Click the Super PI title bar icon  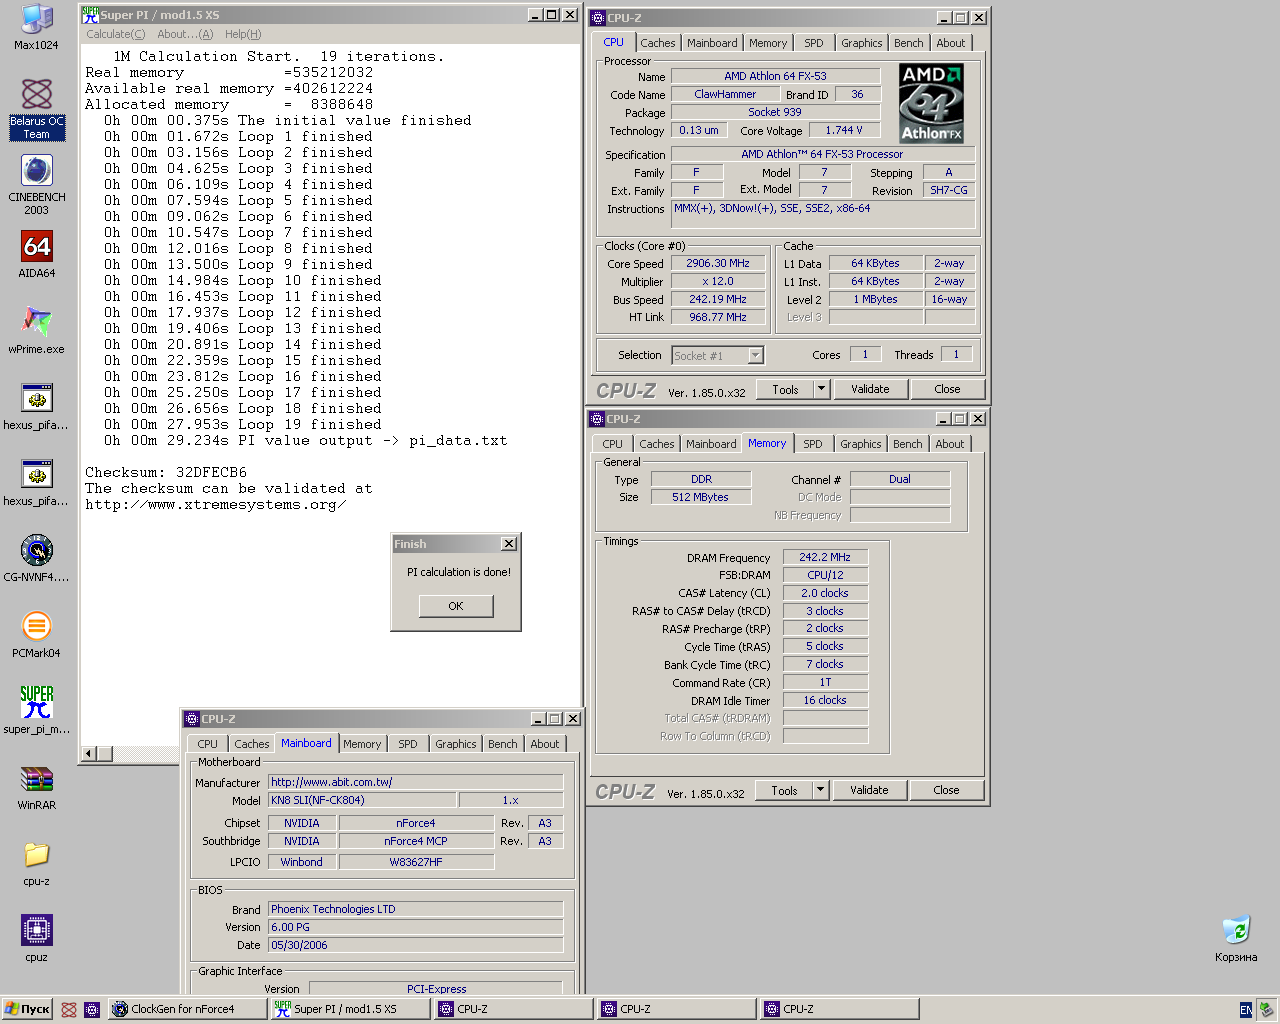(x=90, y=15)
